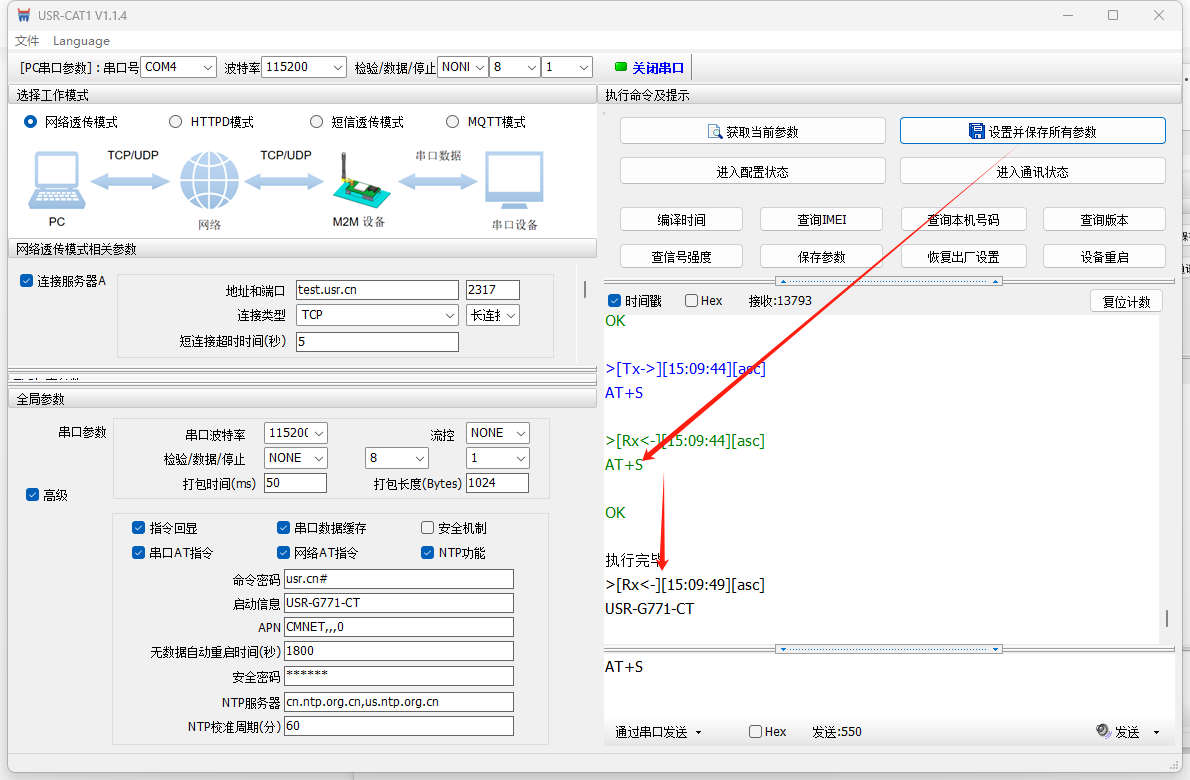The height and width of the screenshot is (780, 1190).
Task: Enable the security mechanism checkbox
Action: pyautogui.click(x=428, y=528)
